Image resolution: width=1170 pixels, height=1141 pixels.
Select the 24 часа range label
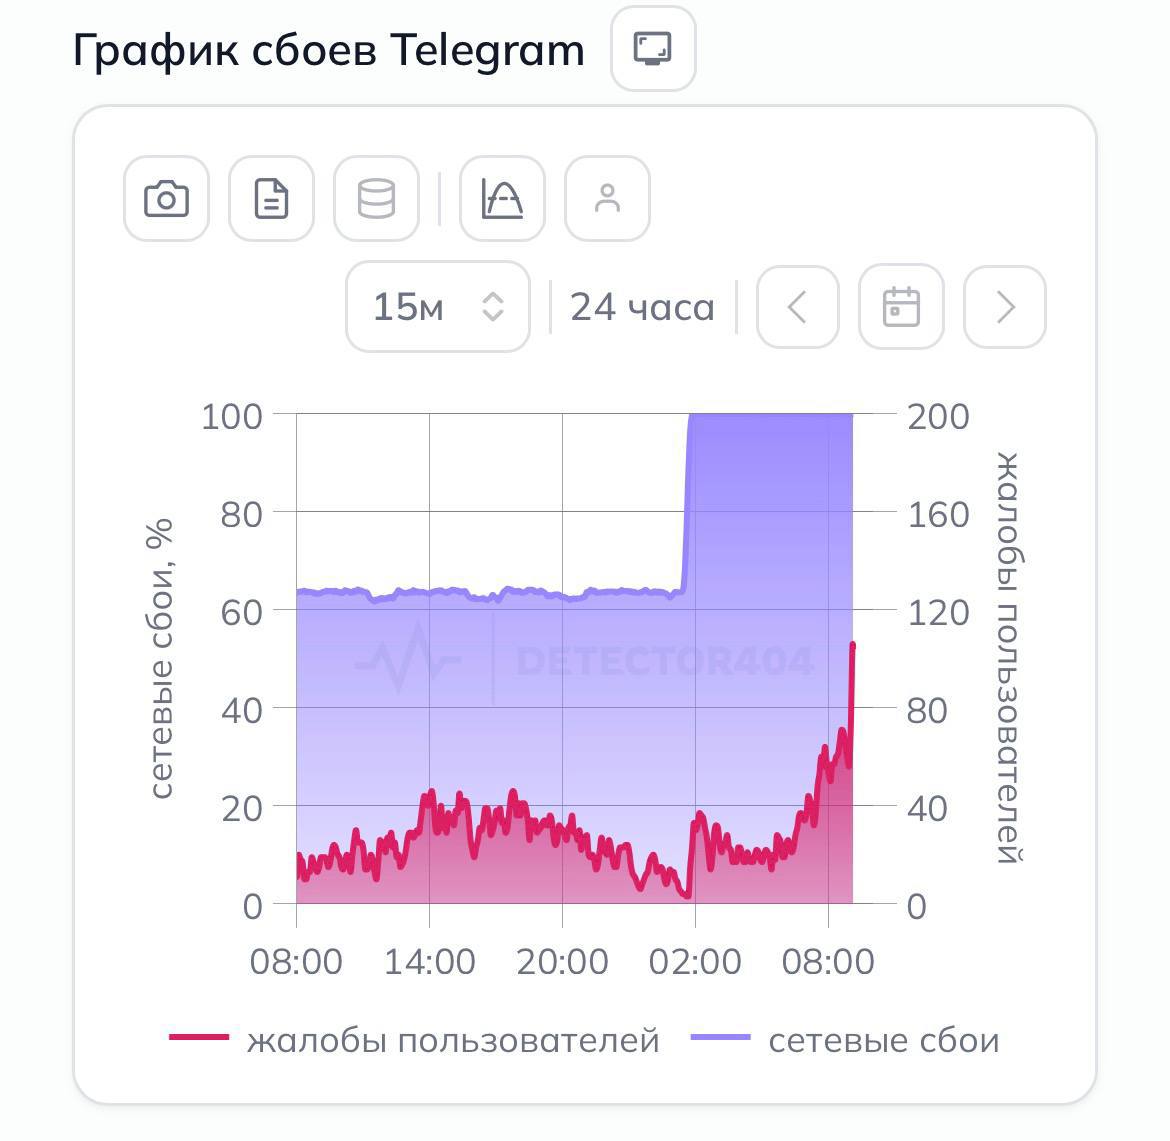(x=642, y=307)
